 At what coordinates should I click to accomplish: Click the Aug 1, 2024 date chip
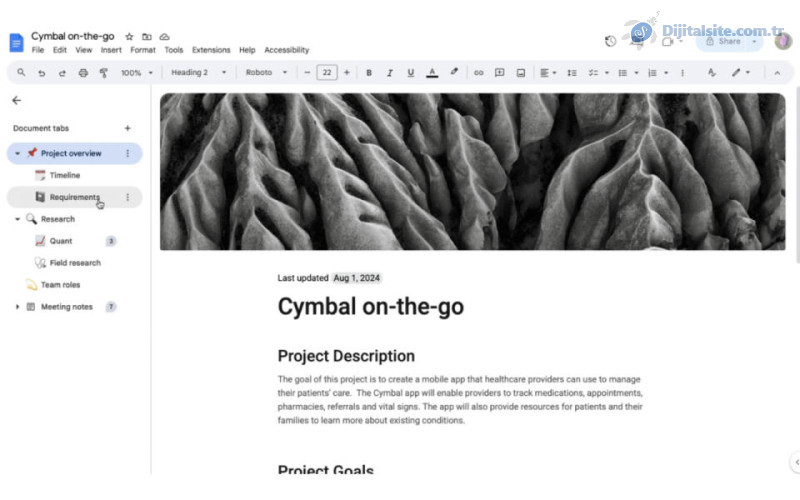[356, 278]
